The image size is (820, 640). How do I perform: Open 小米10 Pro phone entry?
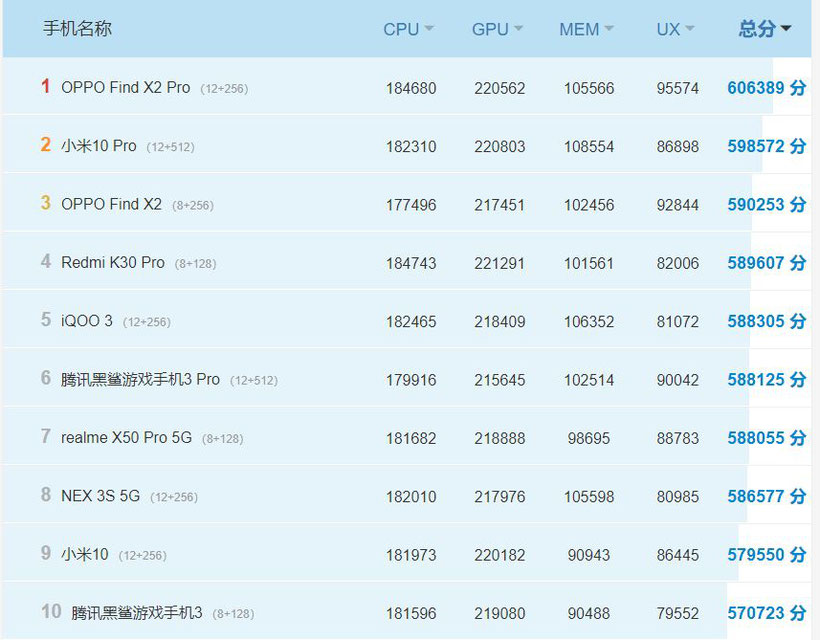(99, 146)
